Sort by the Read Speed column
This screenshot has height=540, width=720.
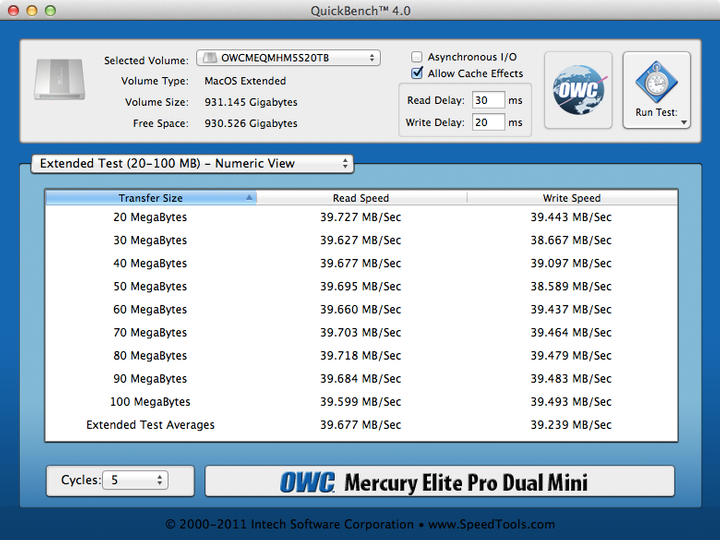click(361, 198)
